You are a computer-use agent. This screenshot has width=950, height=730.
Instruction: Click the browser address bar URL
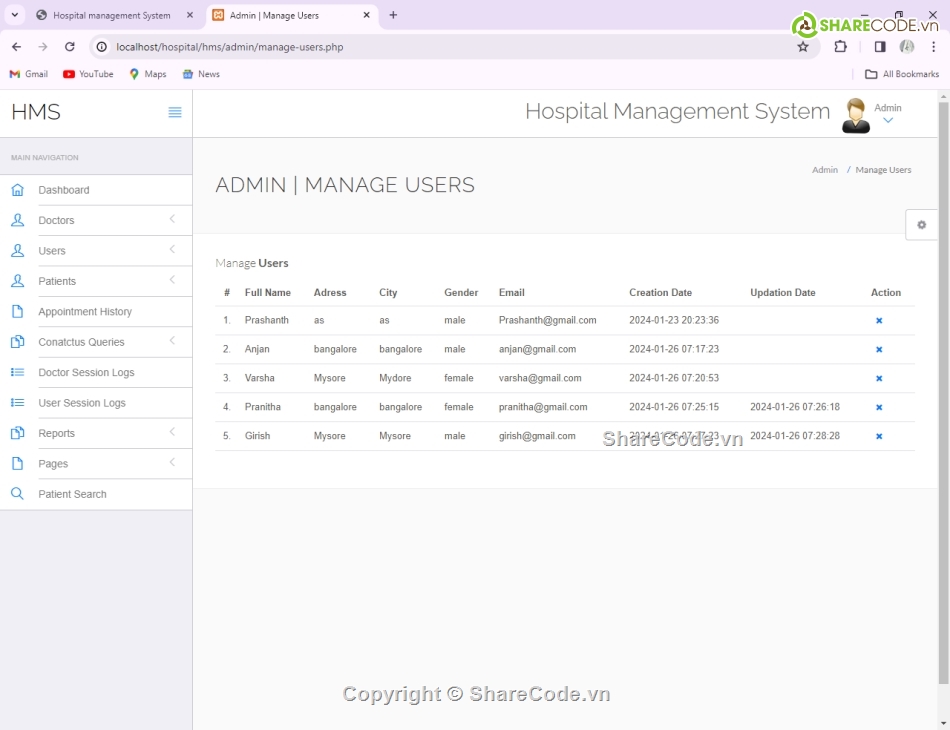click(230, 47)
